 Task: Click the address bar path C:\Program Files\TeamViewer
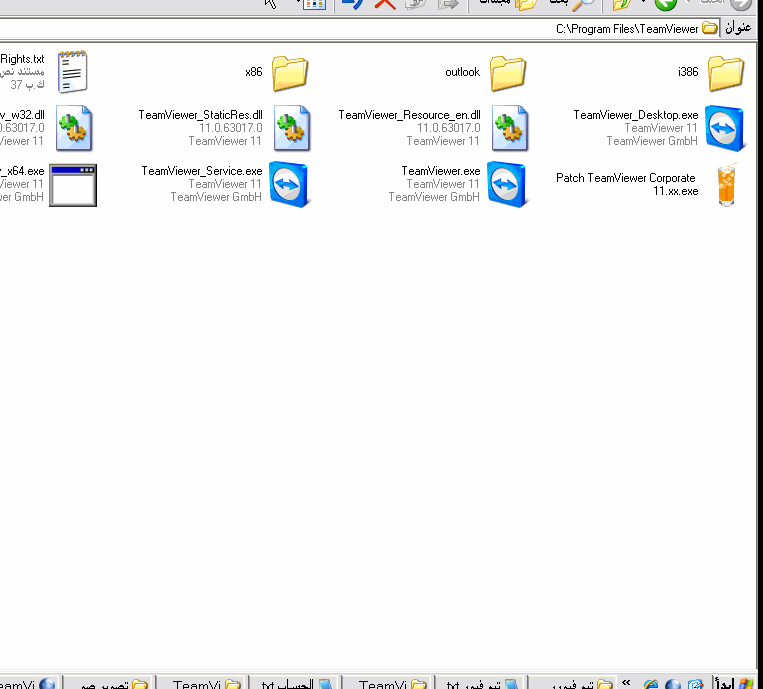627,29
